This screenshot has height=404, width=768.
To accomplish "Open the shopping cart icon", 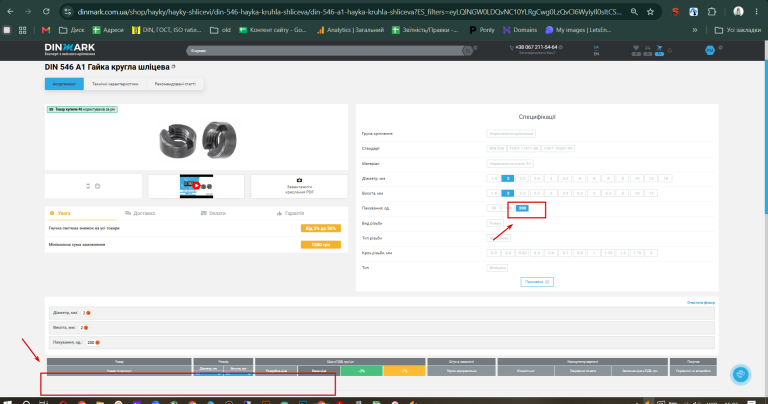I will click(659, 48).
